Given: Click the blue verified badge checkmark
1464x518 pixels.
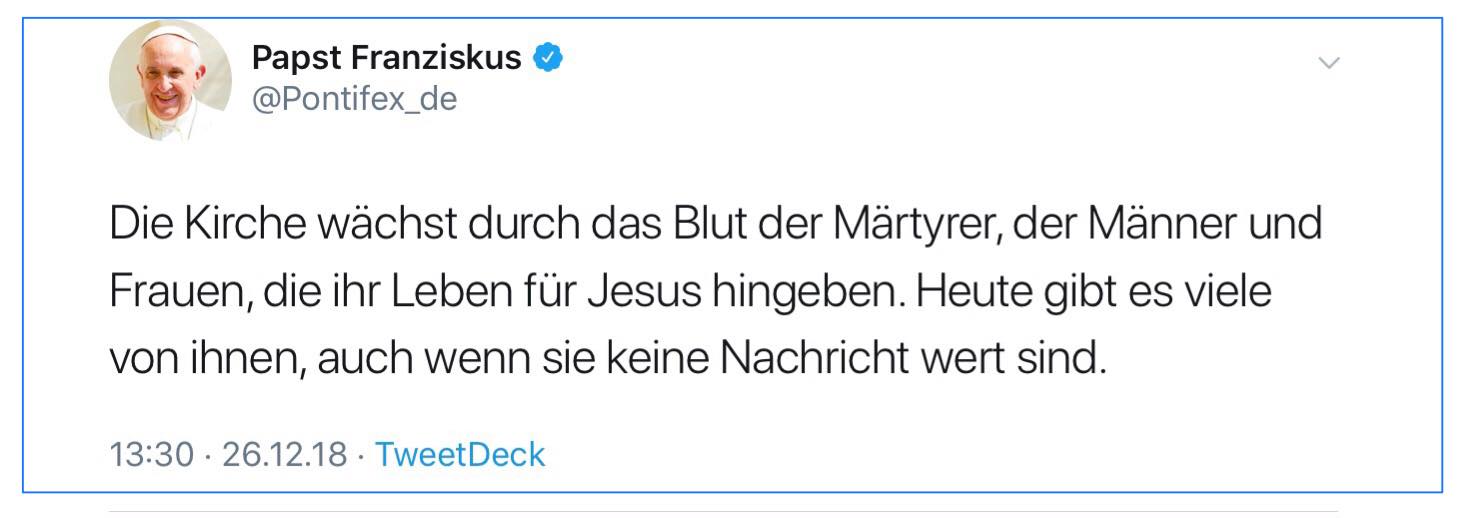Looking at the screenshot, I should (547, 58).
